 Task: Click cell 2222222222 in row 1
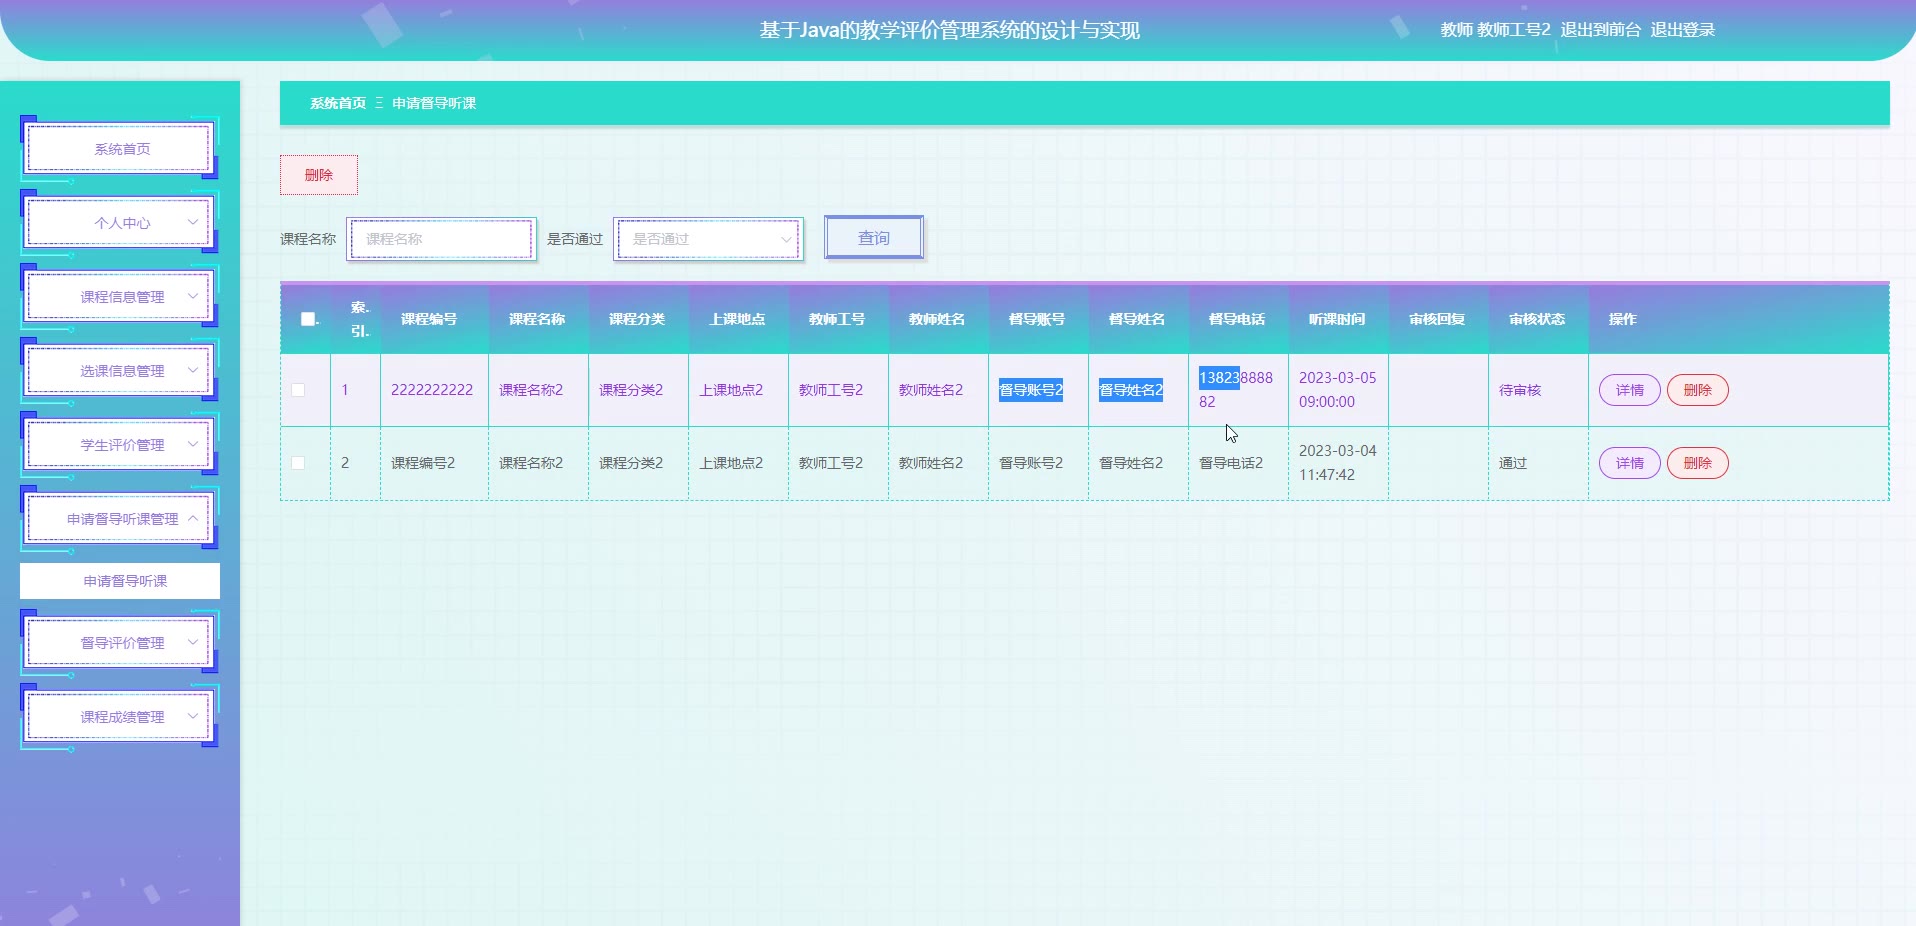[x=432, y=390]
